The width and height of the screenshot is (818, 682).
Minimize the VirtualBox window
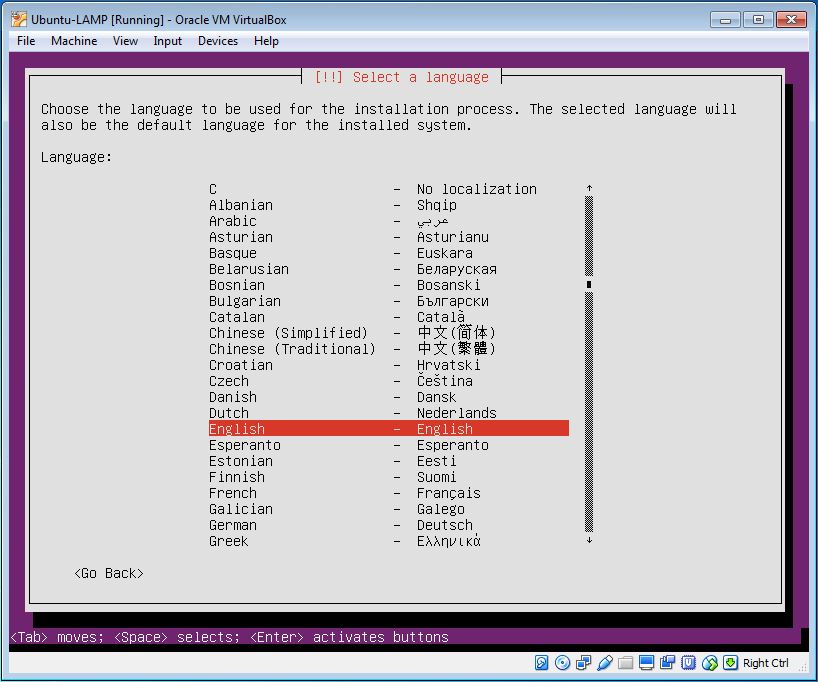click(x=725, y=20)
